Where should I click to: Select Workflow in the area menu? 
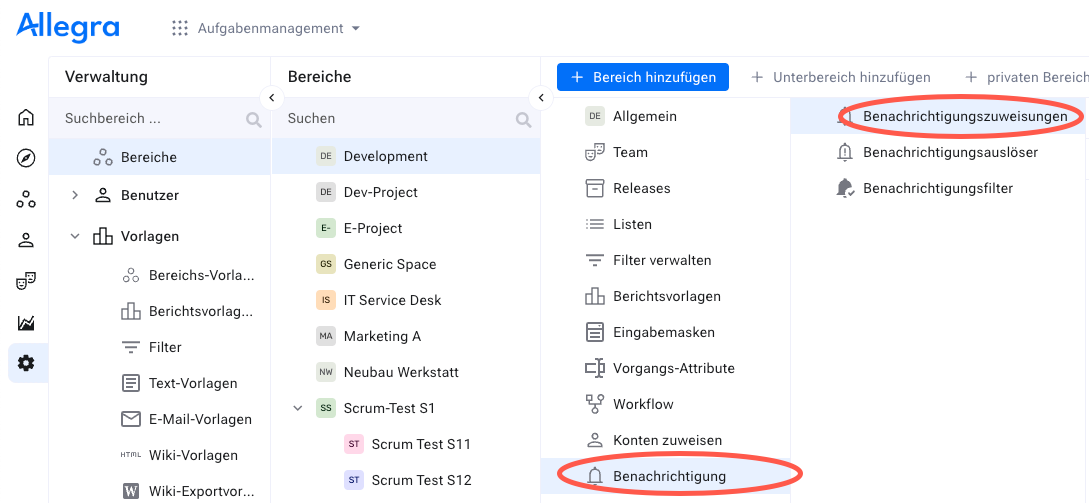[x=642, y=404]
